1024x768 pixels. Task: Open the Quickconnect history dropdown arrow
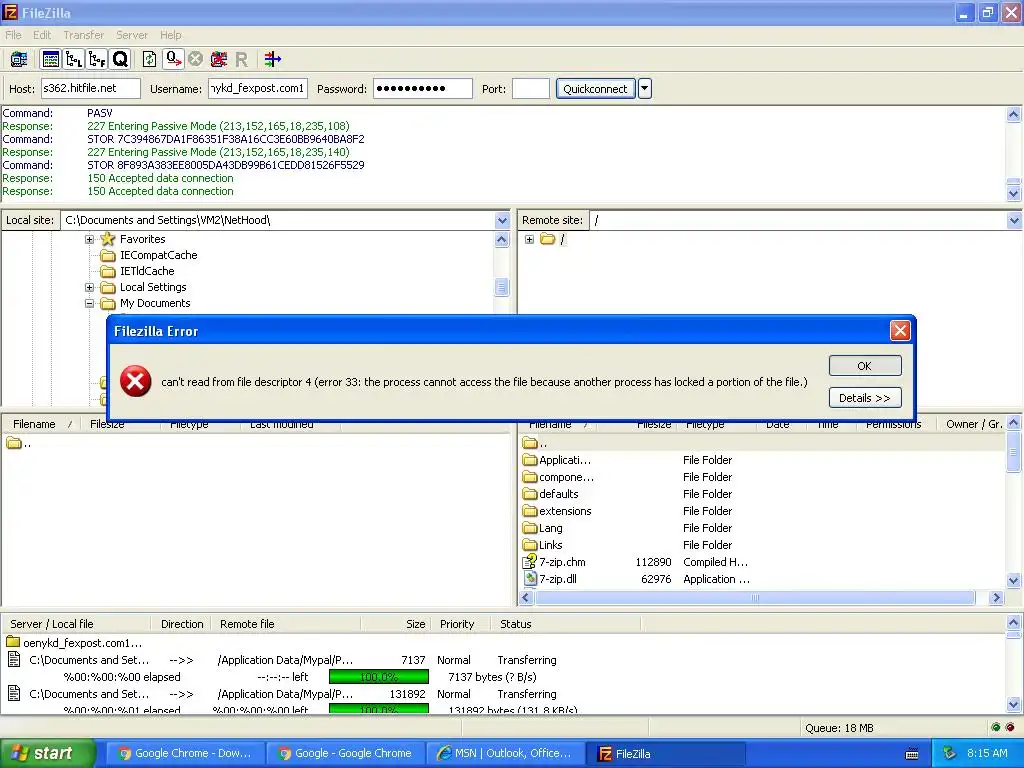click(645, 89)
